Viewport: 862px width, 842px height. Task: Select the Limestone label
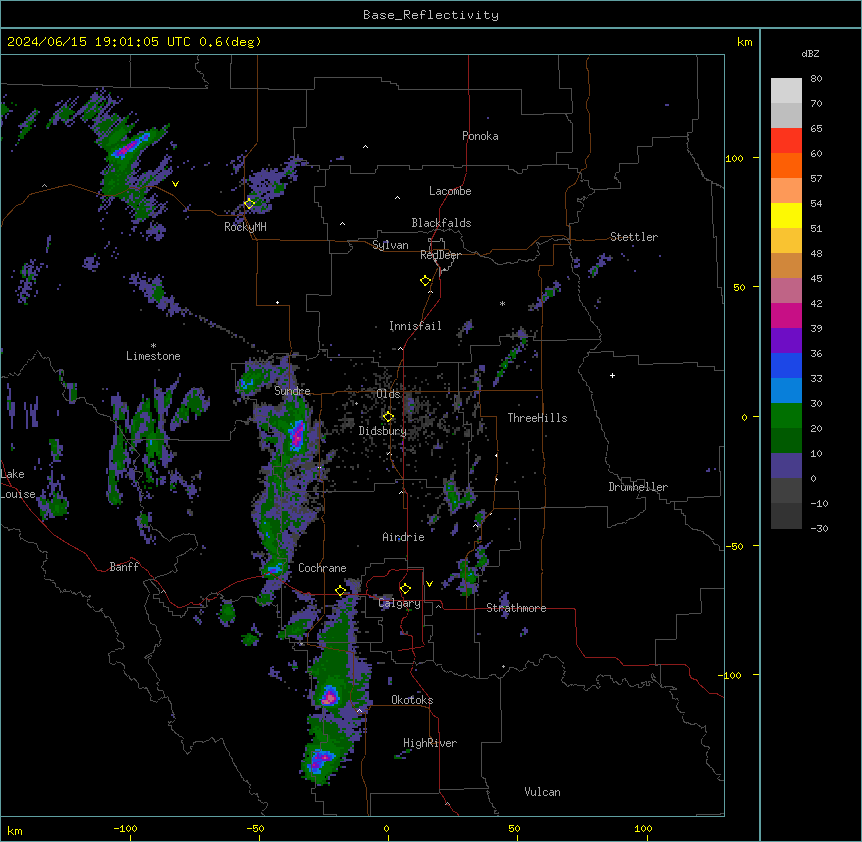point(153,356)
